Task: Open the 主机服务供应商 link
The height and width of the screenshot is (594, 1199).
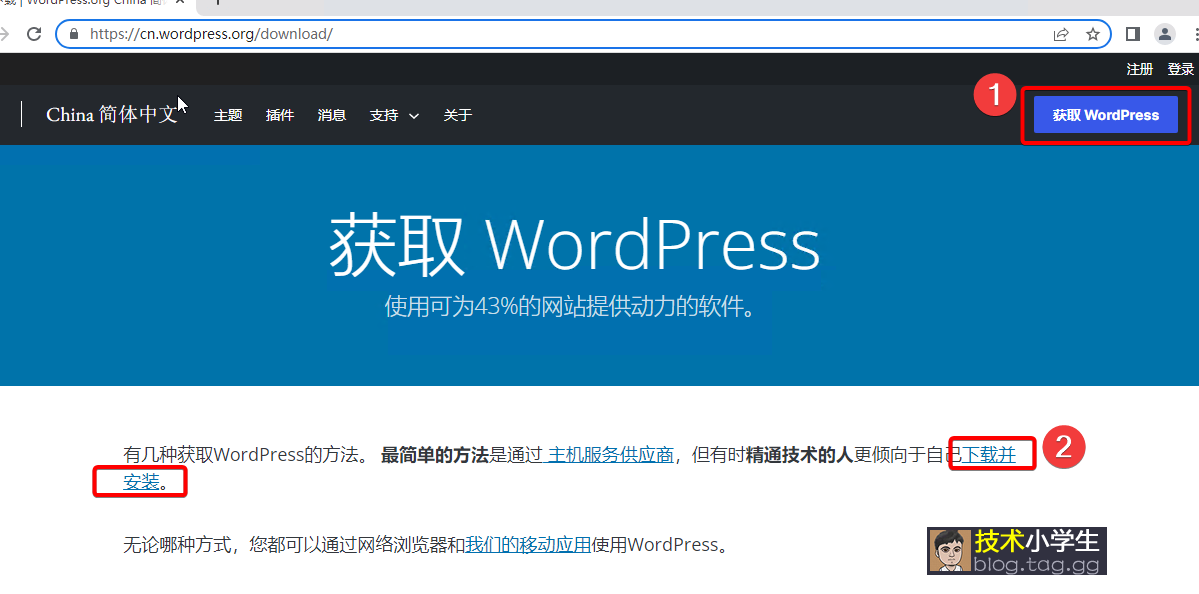Action: click(x=609, y=455)
